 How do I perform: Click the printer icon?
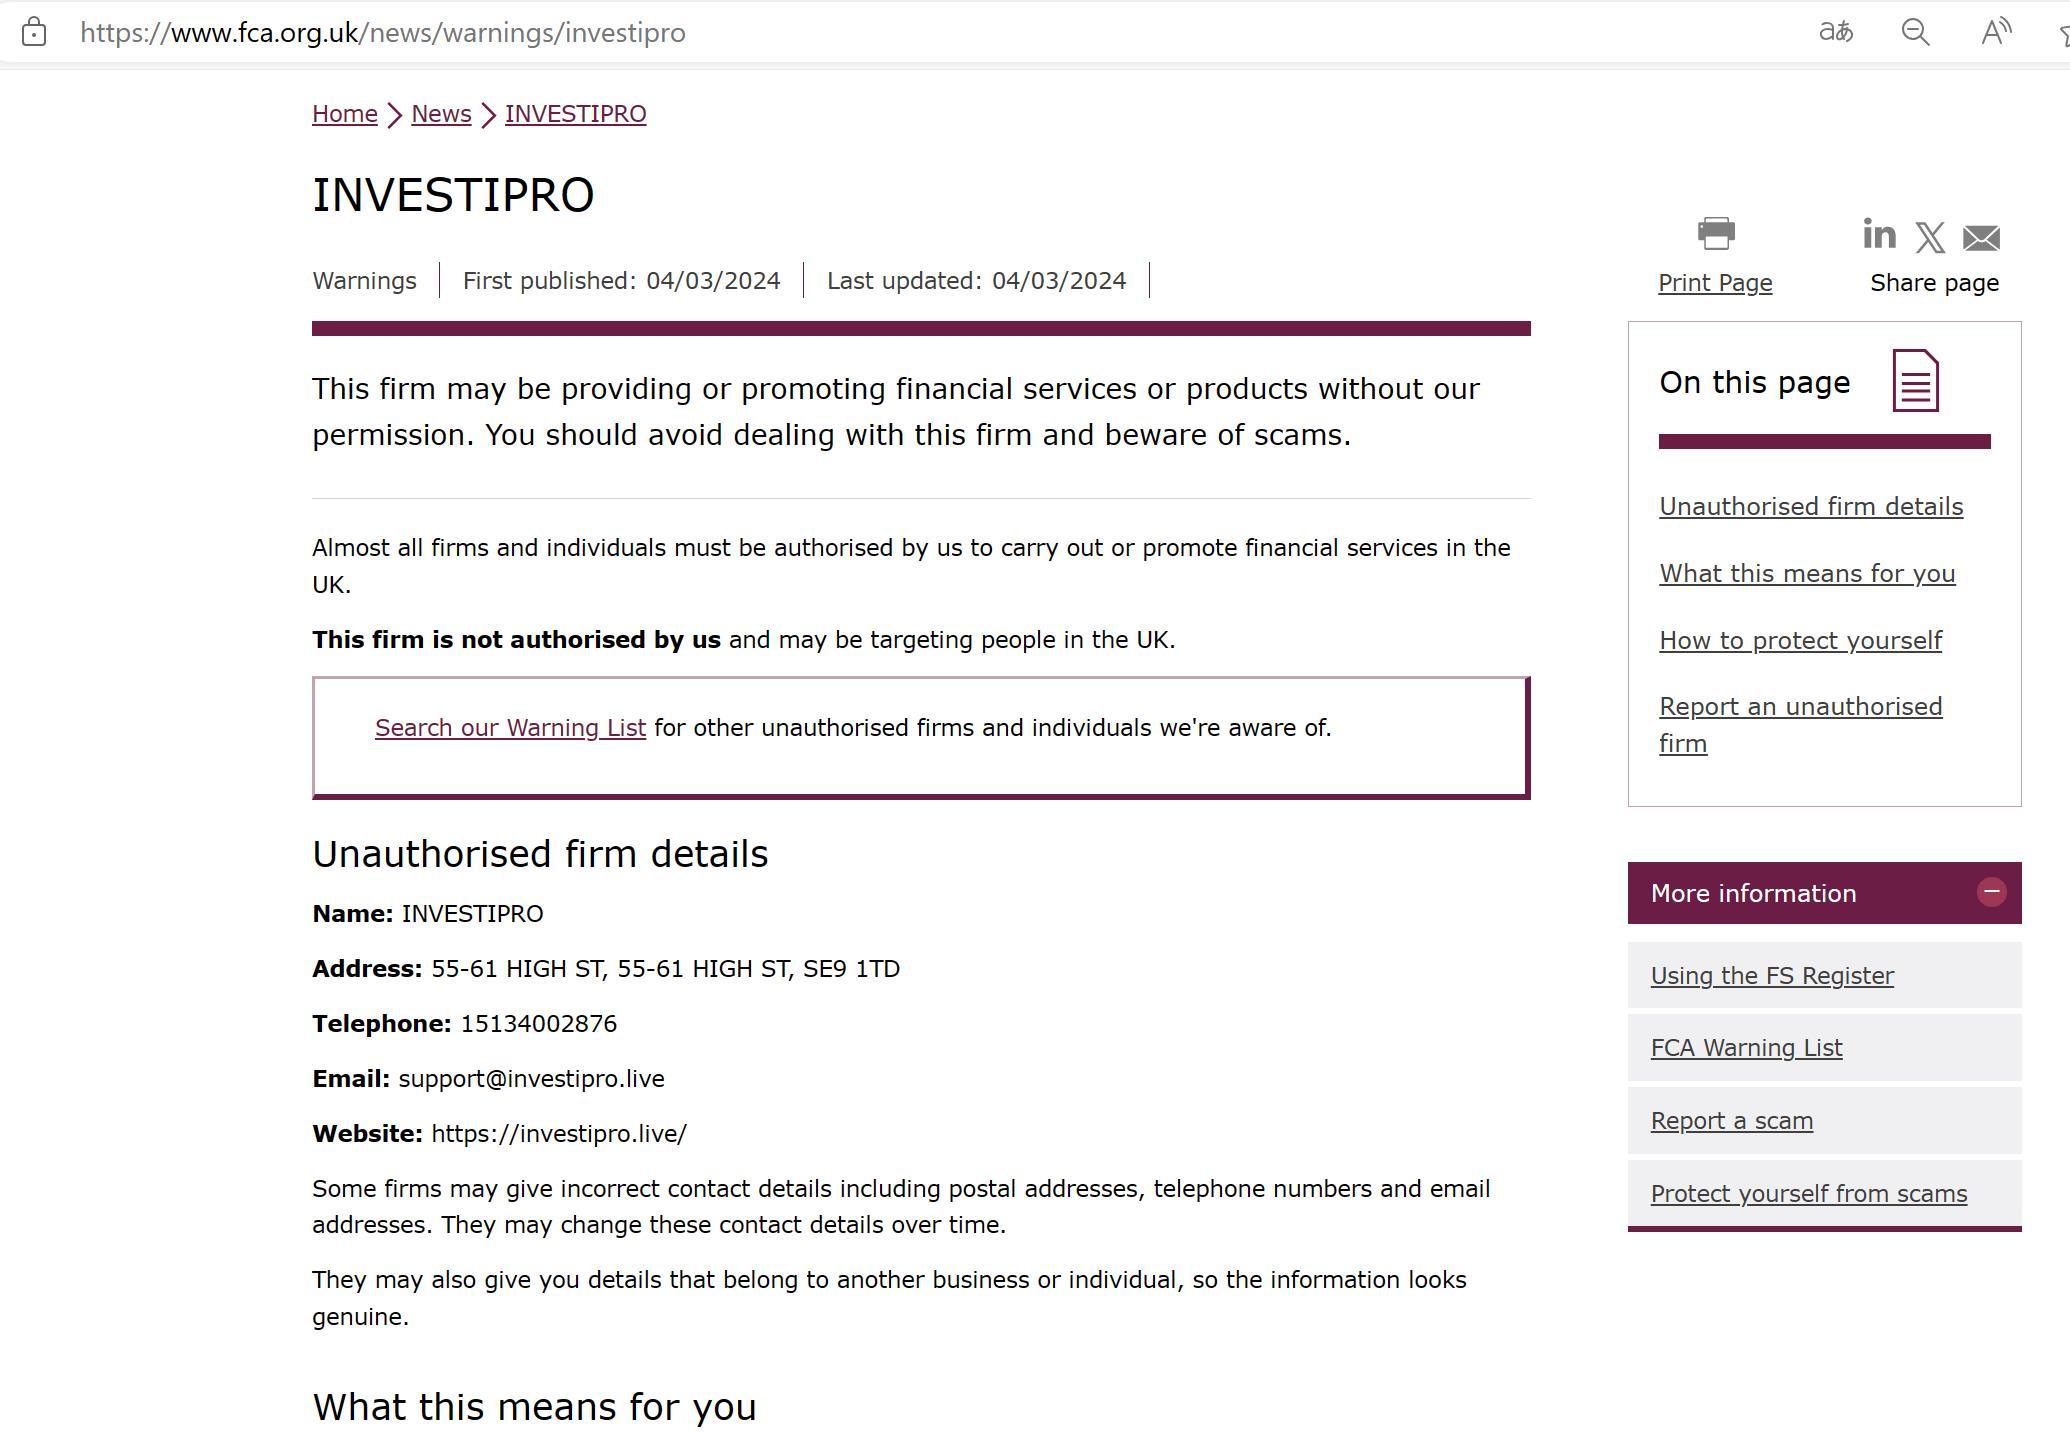coord(1716,234)
